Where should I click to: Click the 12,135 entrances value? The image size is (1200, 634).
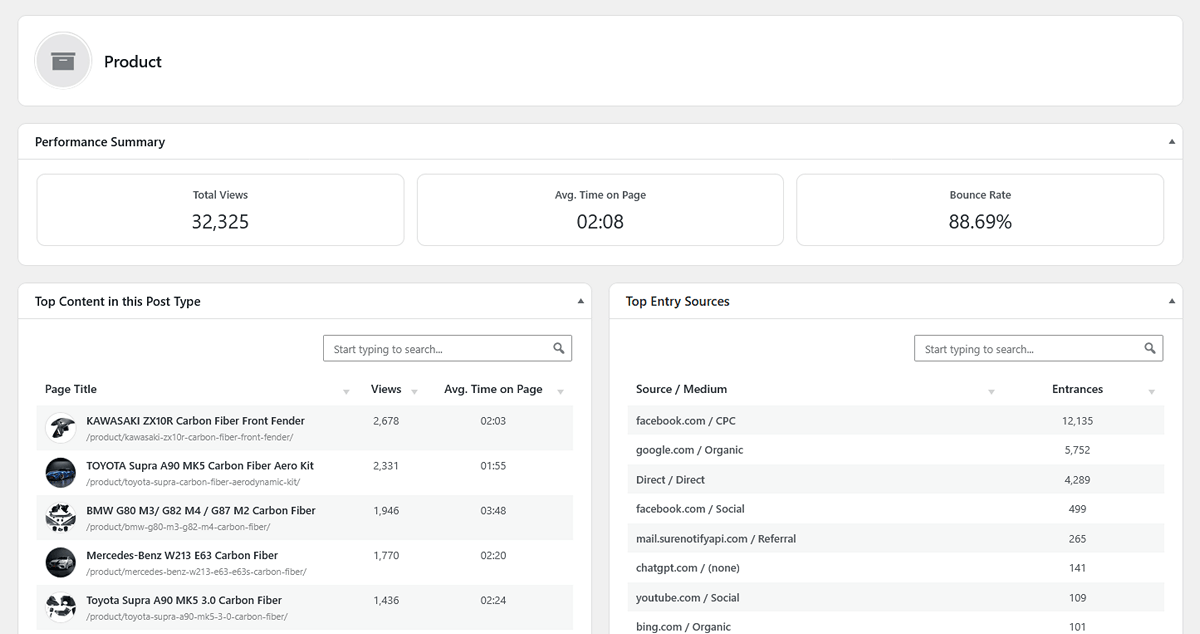(1077, 421)
